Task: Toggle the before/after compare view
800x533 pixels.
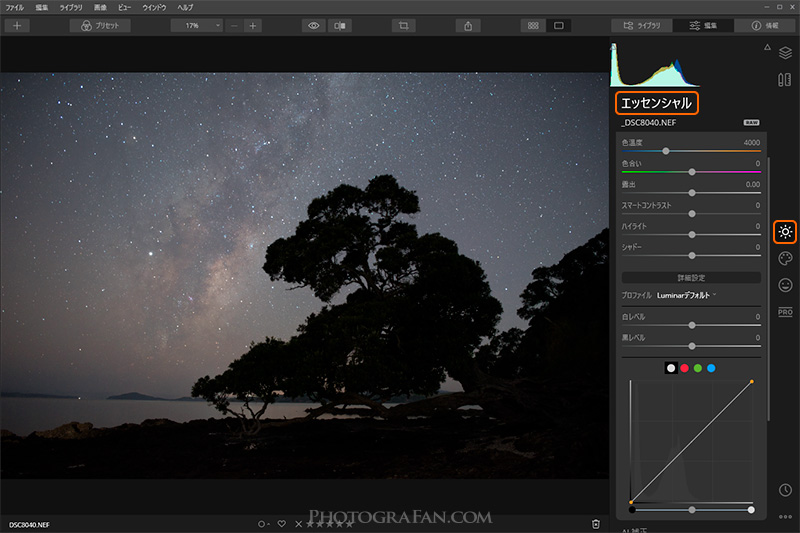Action: point(340,26)
